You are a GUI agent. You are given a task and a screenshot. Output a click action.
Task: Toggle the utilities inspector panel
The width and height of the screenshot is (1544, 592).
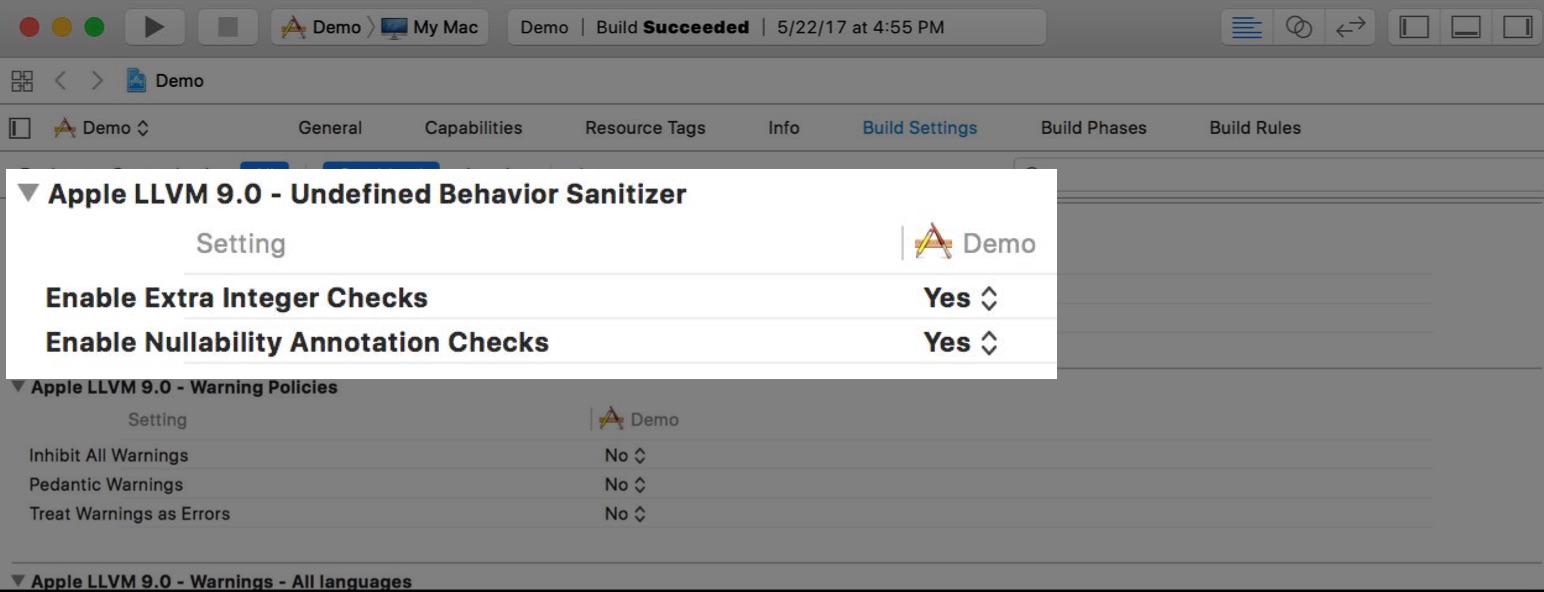coord(1518,27)
